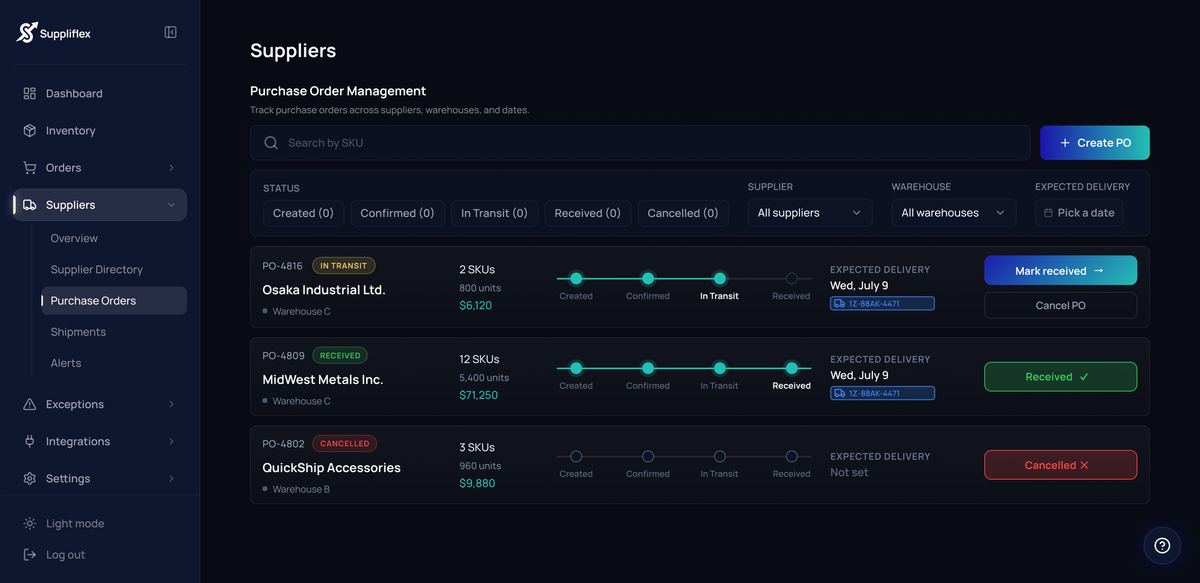The image size is (1200, 583).
Task: Click the Osaka Industrial Ltd. supplier name
Action: (x=324, y=290)
